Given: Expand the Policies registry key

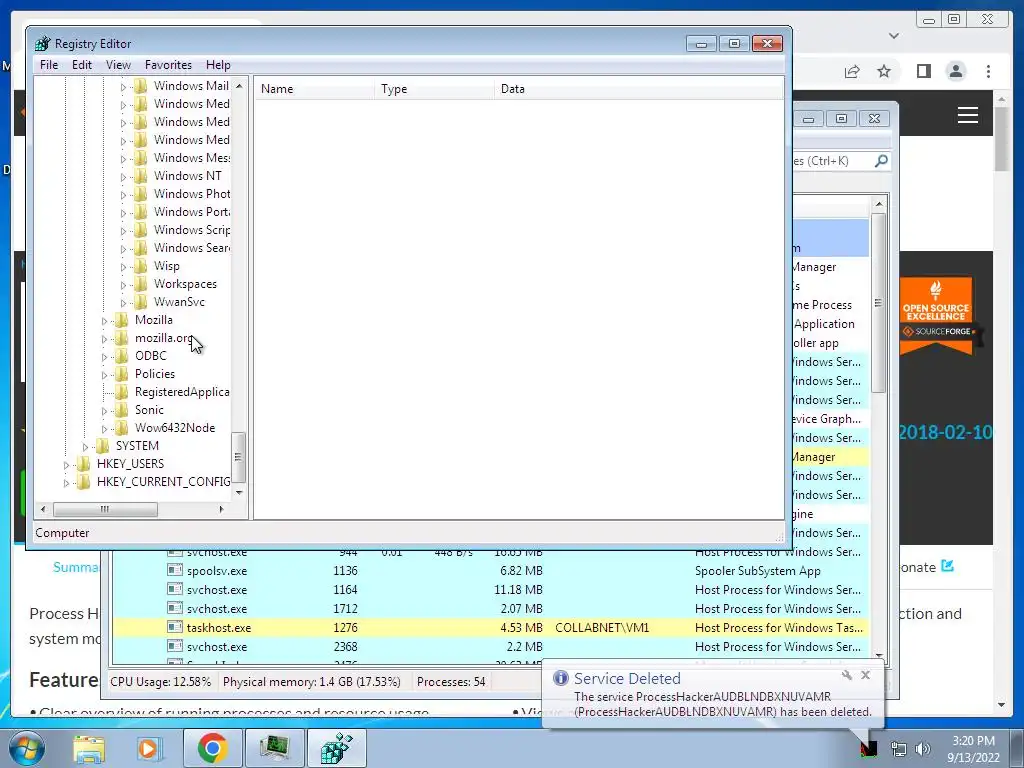Looking at the screenshot, I should [104, 376].
